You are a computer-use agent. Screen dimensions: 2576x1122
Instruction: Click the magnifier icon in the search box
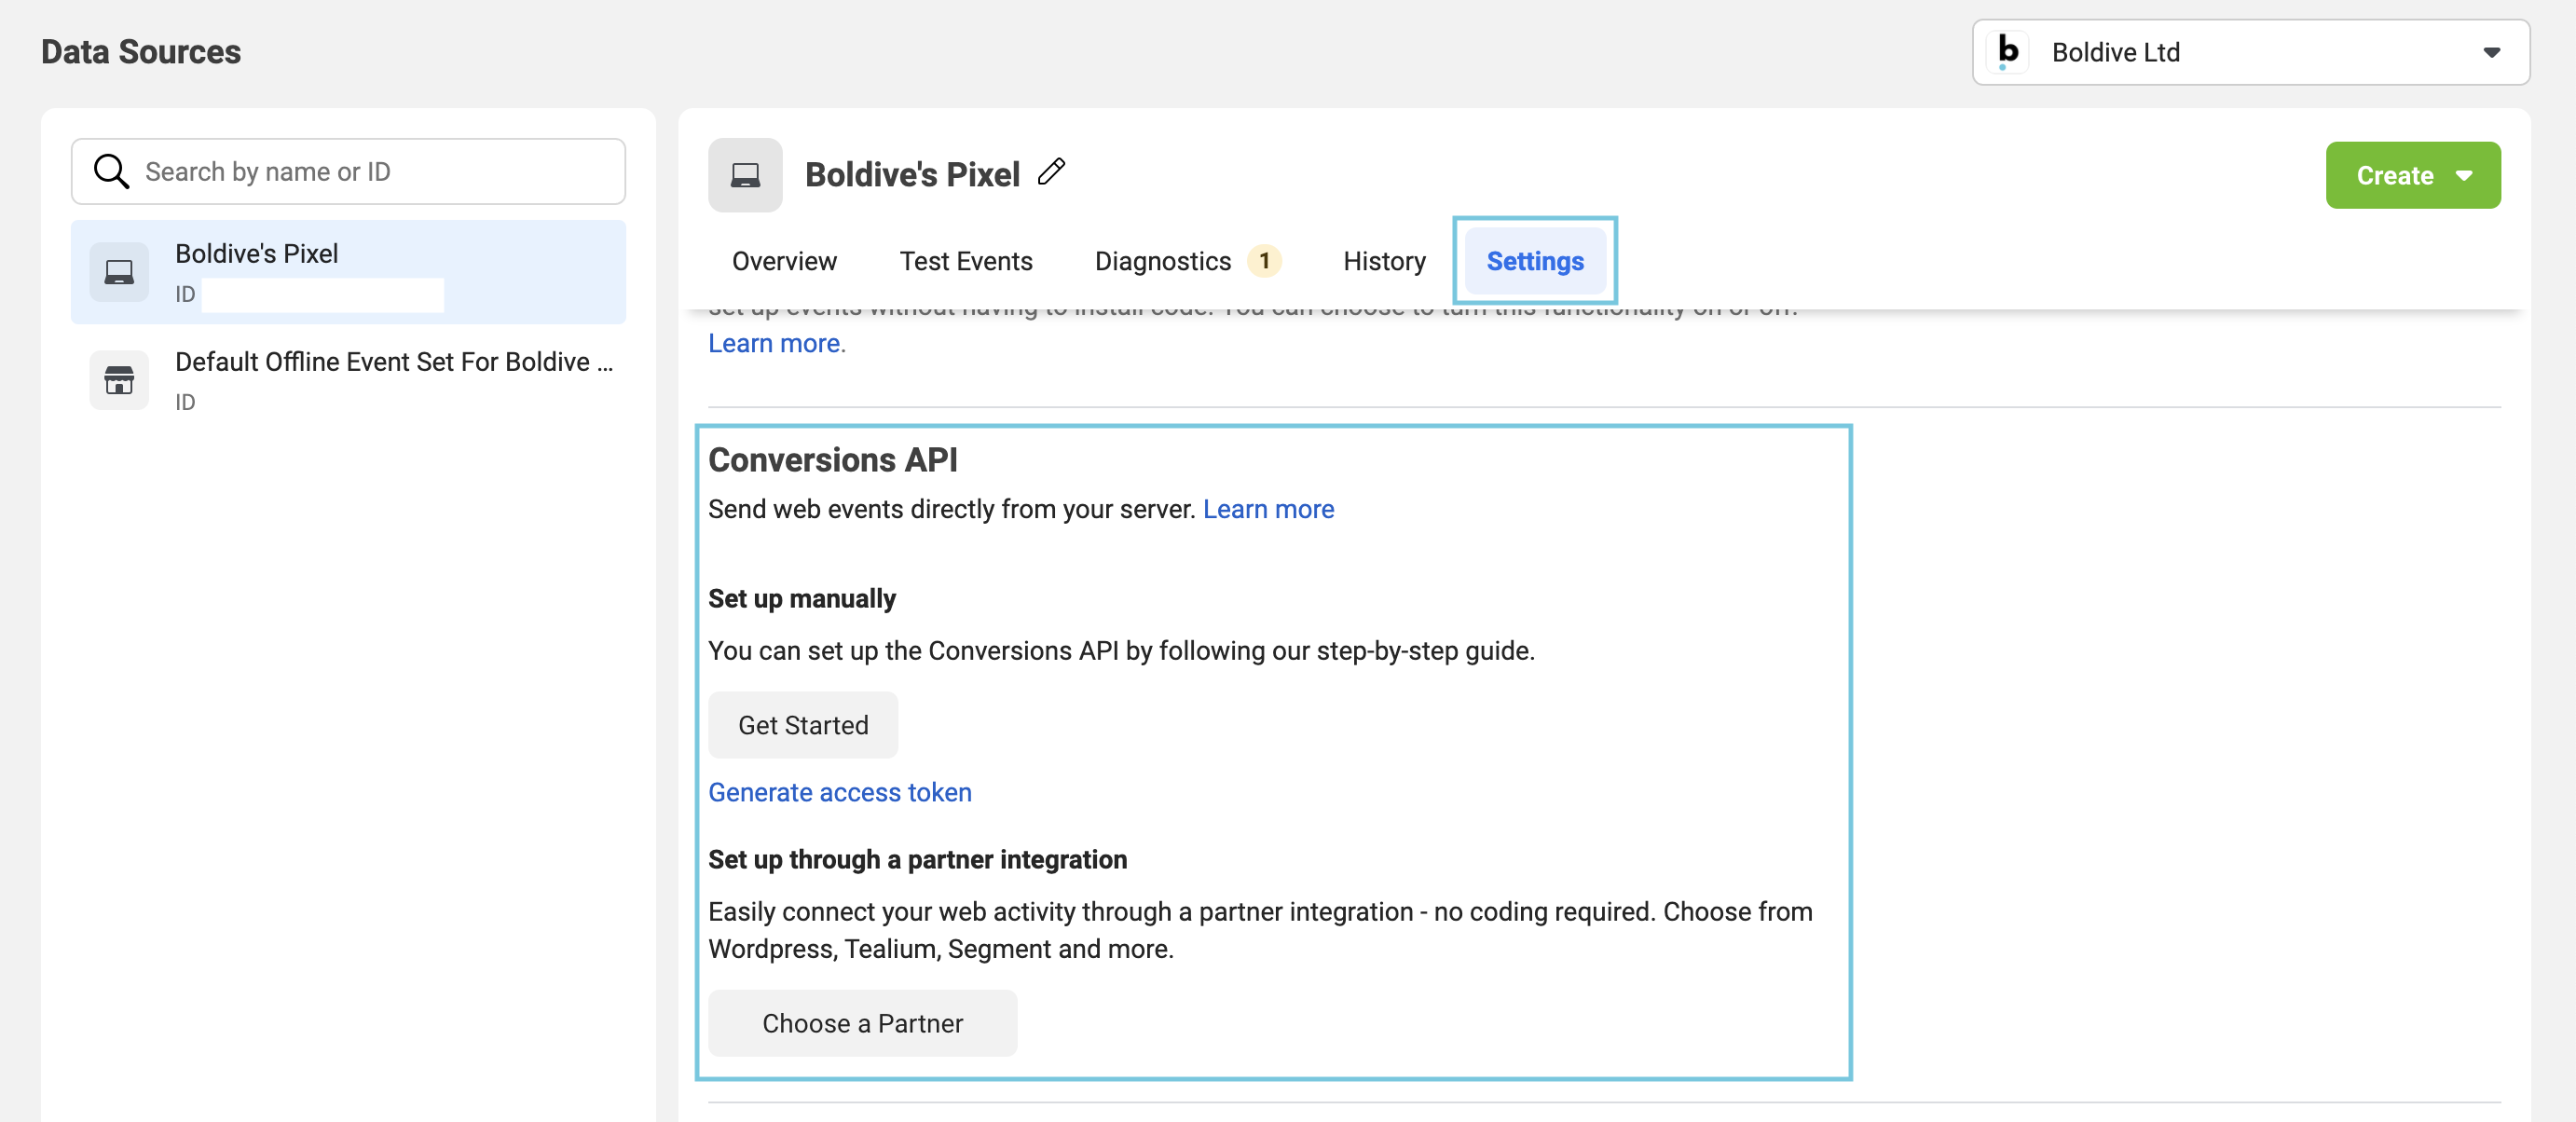pyautogui.click(x=111, y=171)
